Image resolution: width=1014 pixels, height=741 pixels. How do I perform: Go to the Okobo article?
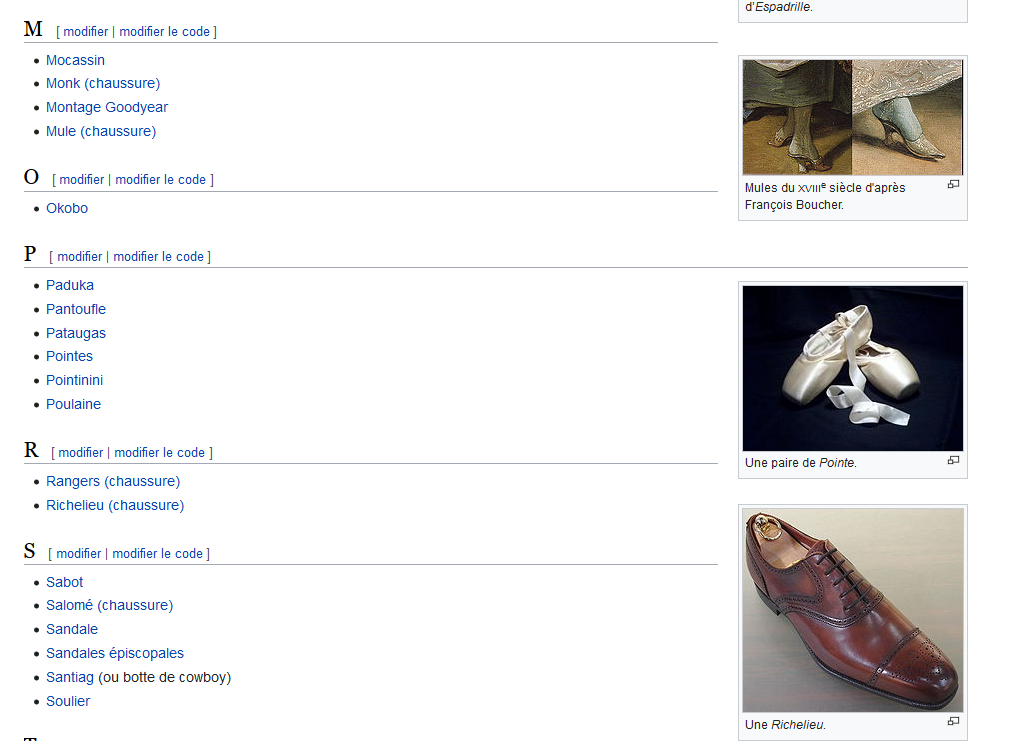click(67, 208)
